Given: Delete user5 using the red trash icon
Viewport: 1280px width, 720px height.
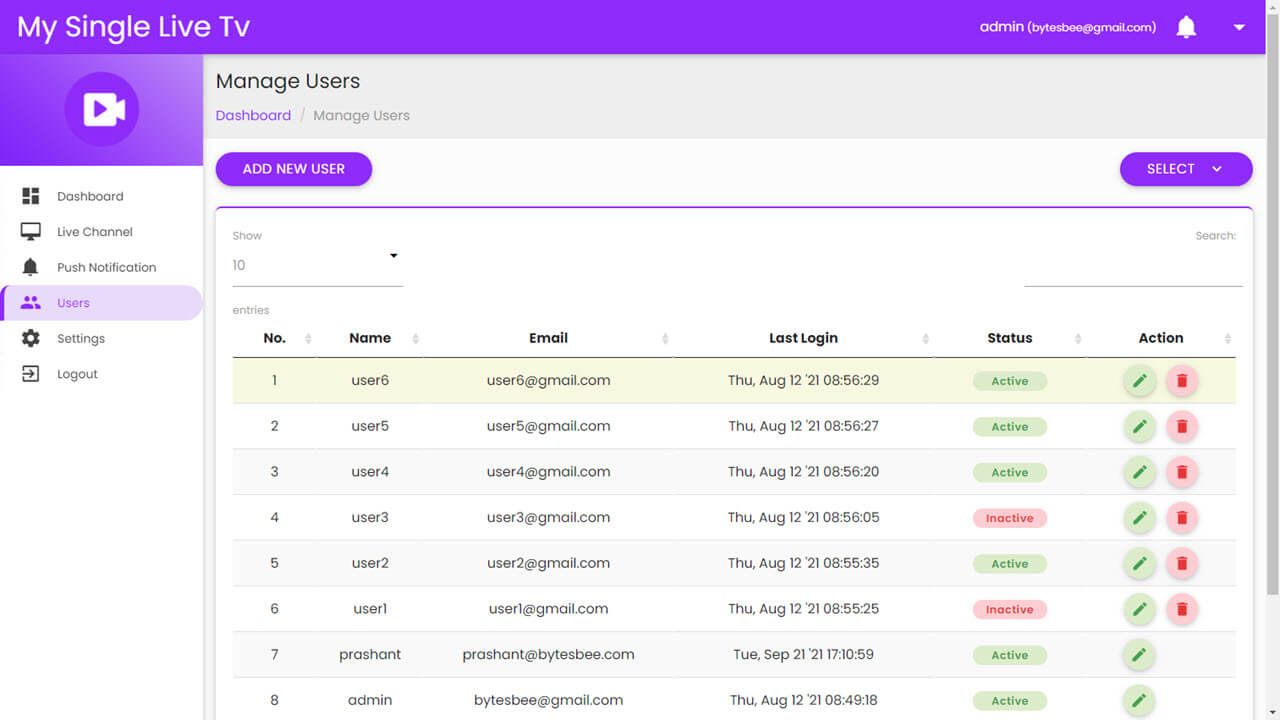Looking at the screenshot, I should point(1181,427).
